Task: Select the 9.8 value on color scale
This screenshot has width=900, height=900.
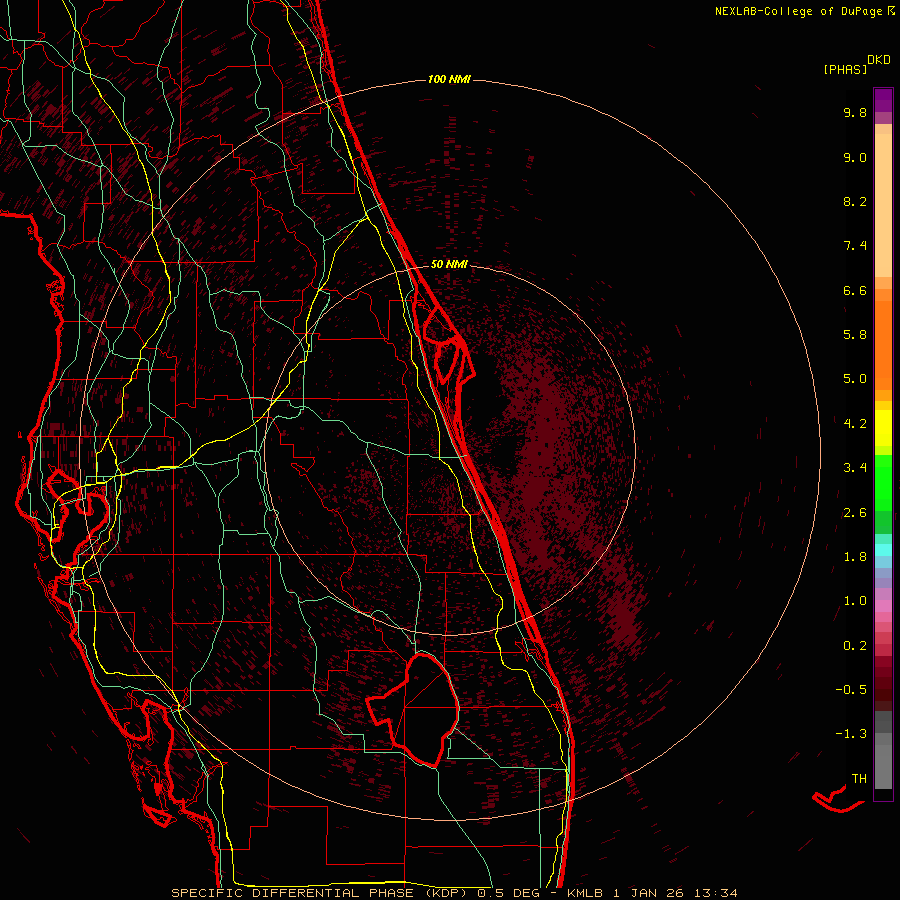Action: click(855, 112)
